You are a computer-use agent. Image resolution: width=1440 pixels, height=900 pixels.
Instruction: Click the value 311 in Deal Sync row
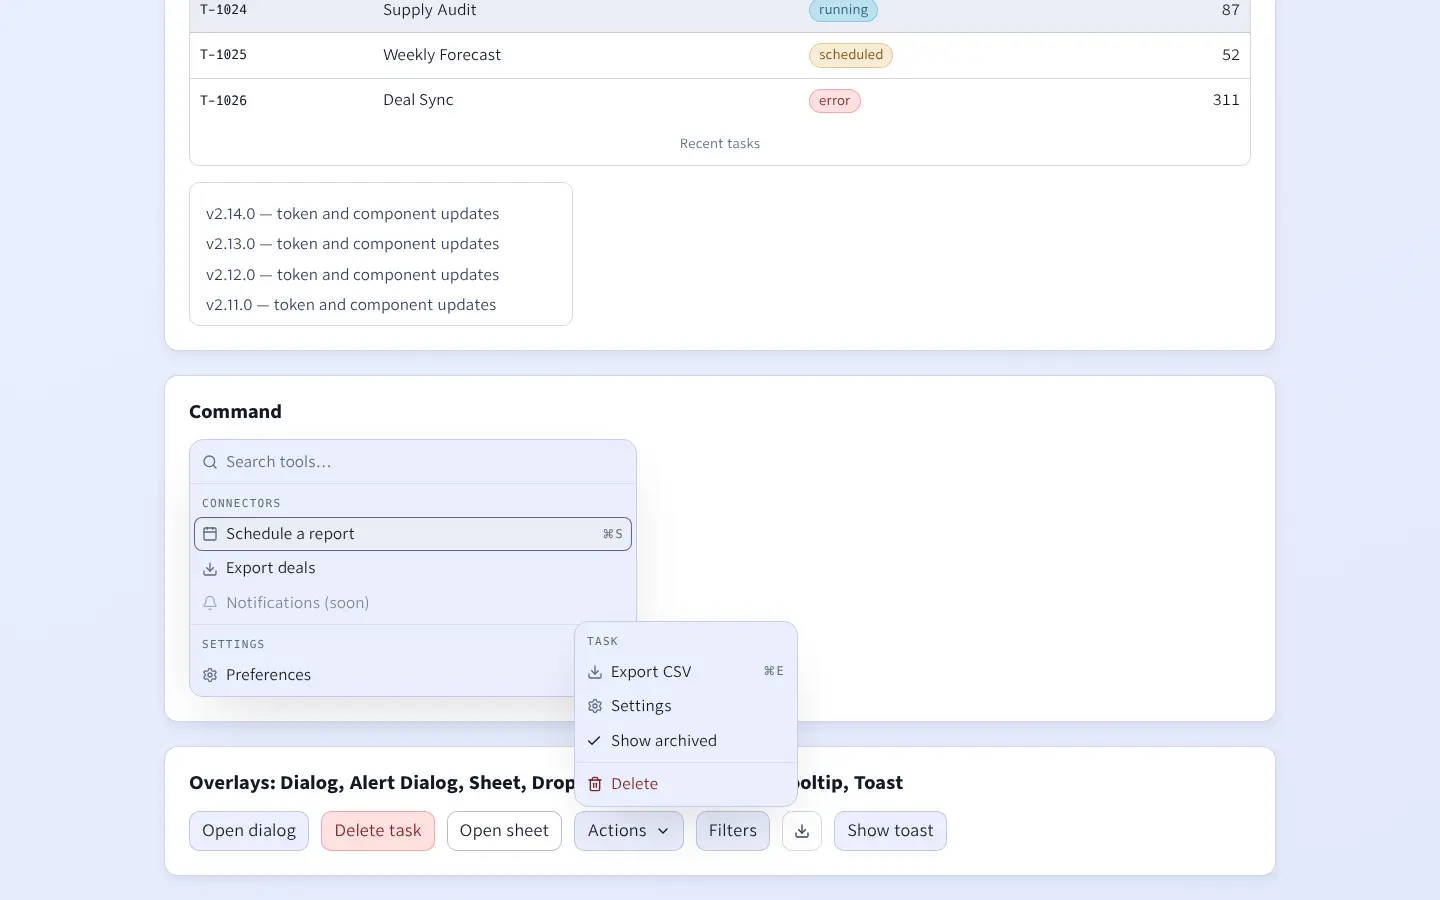[x=1226, y=100]
